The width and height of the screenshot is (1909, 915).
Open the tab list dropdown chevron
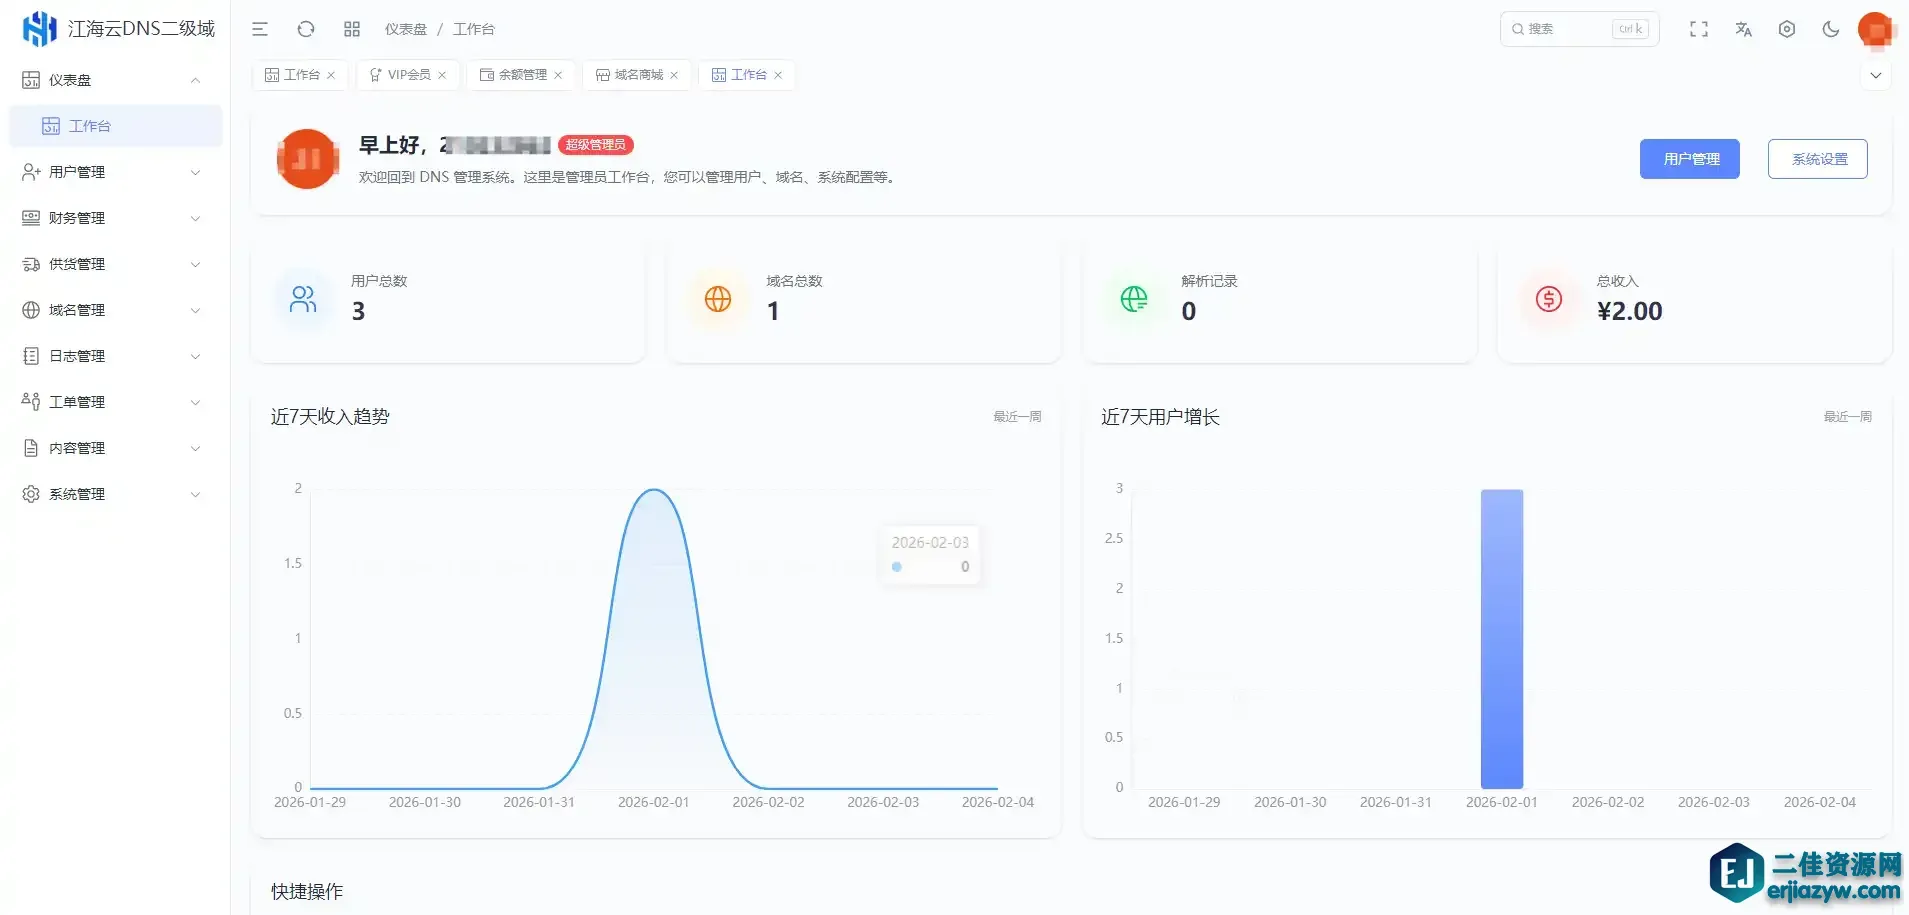(x=1875, y=75)
